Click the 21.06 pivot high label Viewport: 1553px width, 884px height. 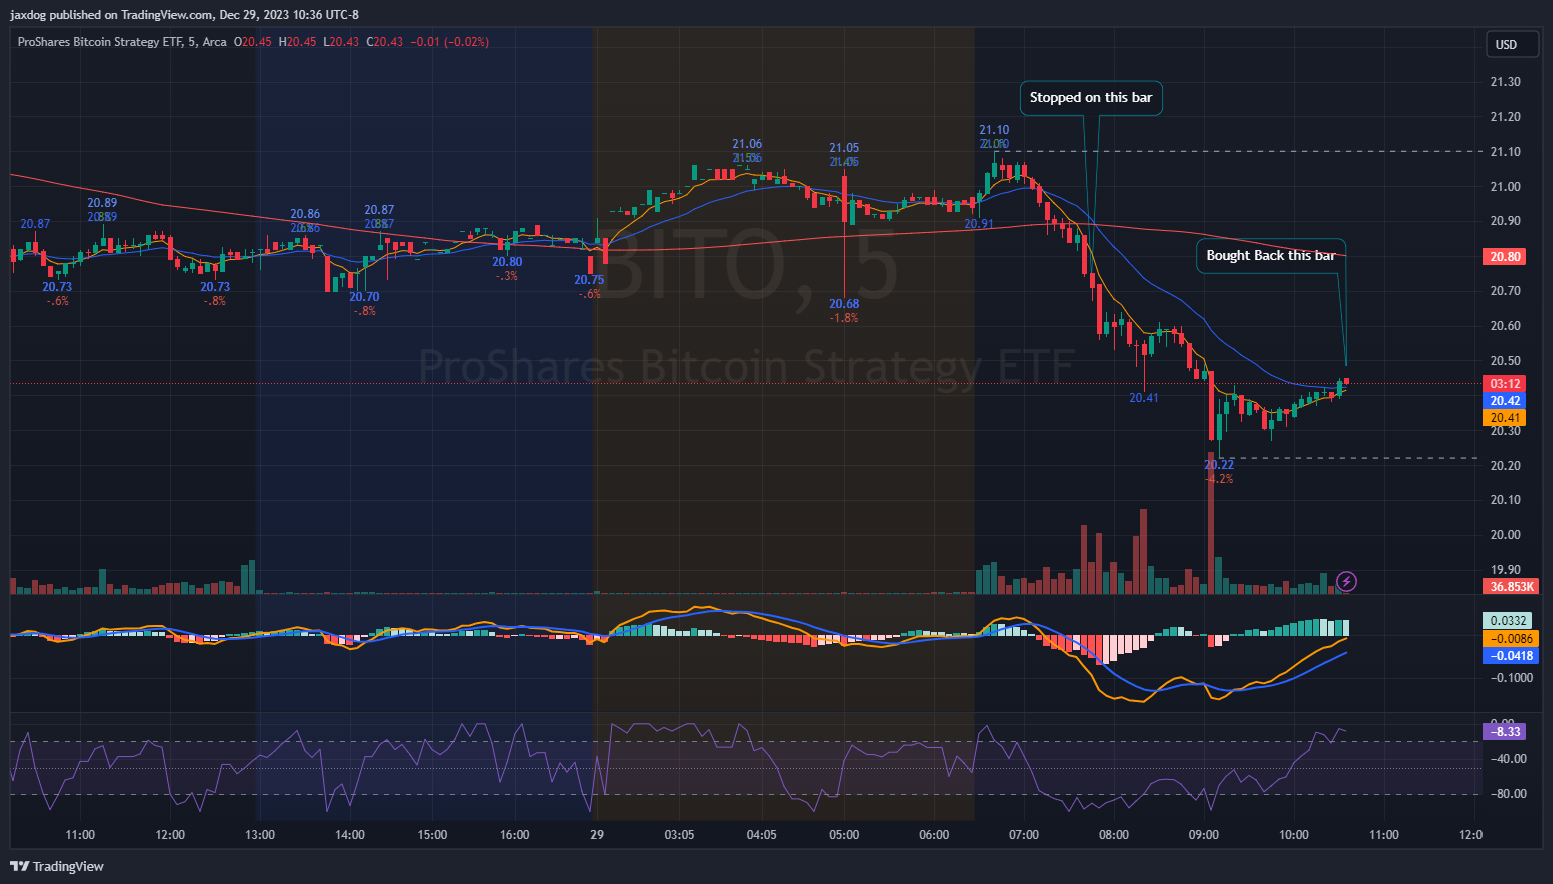pyautogui.click(x=747, y=144)
